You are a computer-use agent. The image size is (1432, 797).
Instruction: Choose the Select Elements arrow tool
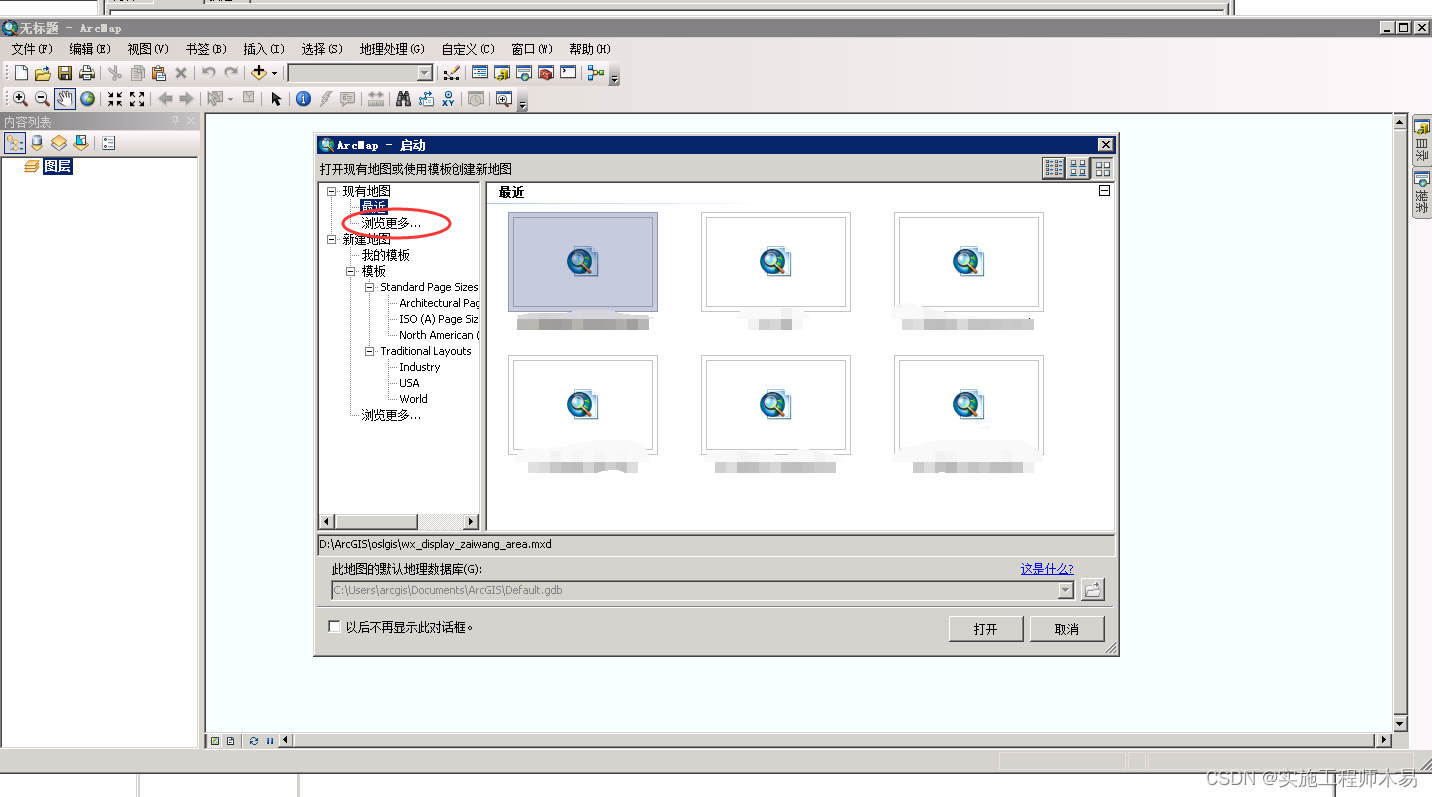pos(277,99)
